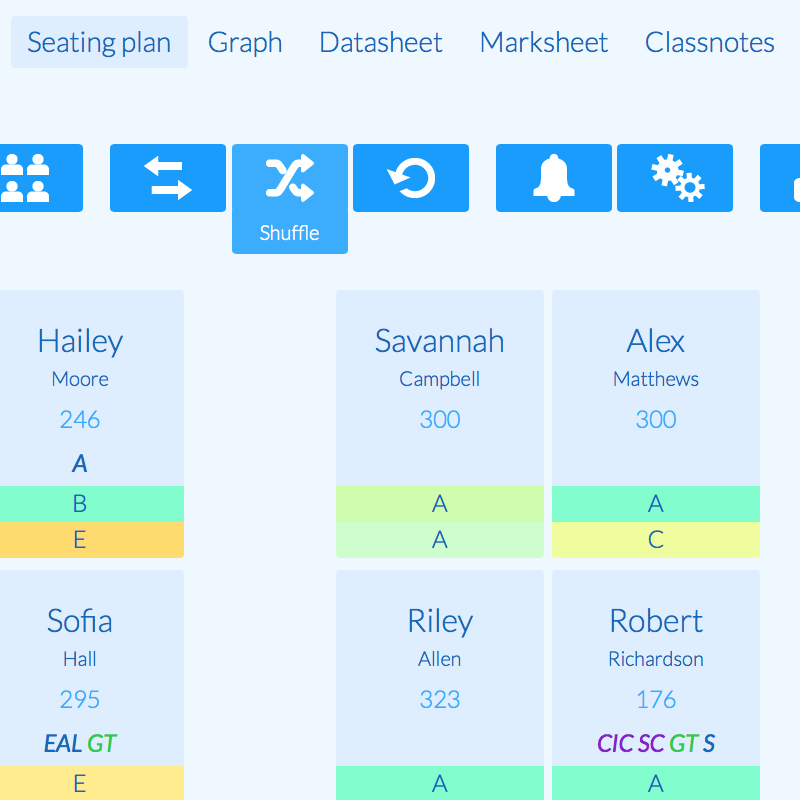This screenshot has height=800, width=800.
Task: Click the gears settings icon
Action: (x=674, y=178)
